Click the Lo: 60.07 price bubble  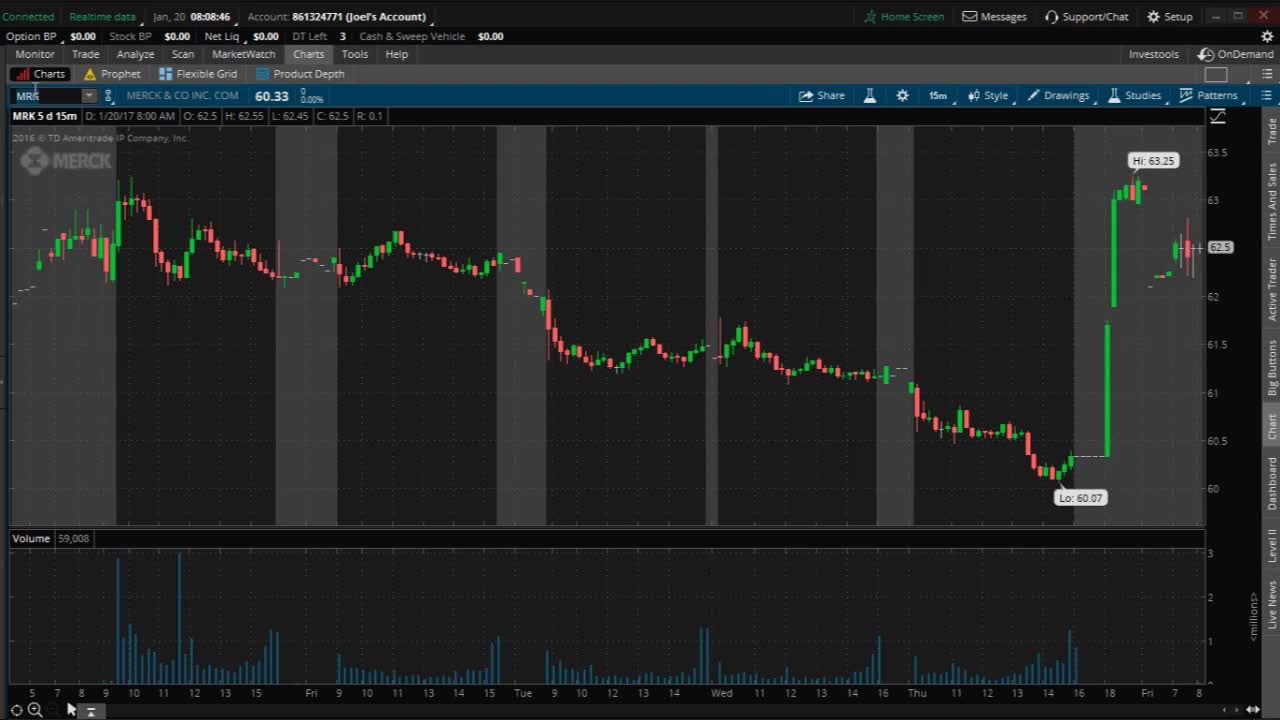(1081, 498)
